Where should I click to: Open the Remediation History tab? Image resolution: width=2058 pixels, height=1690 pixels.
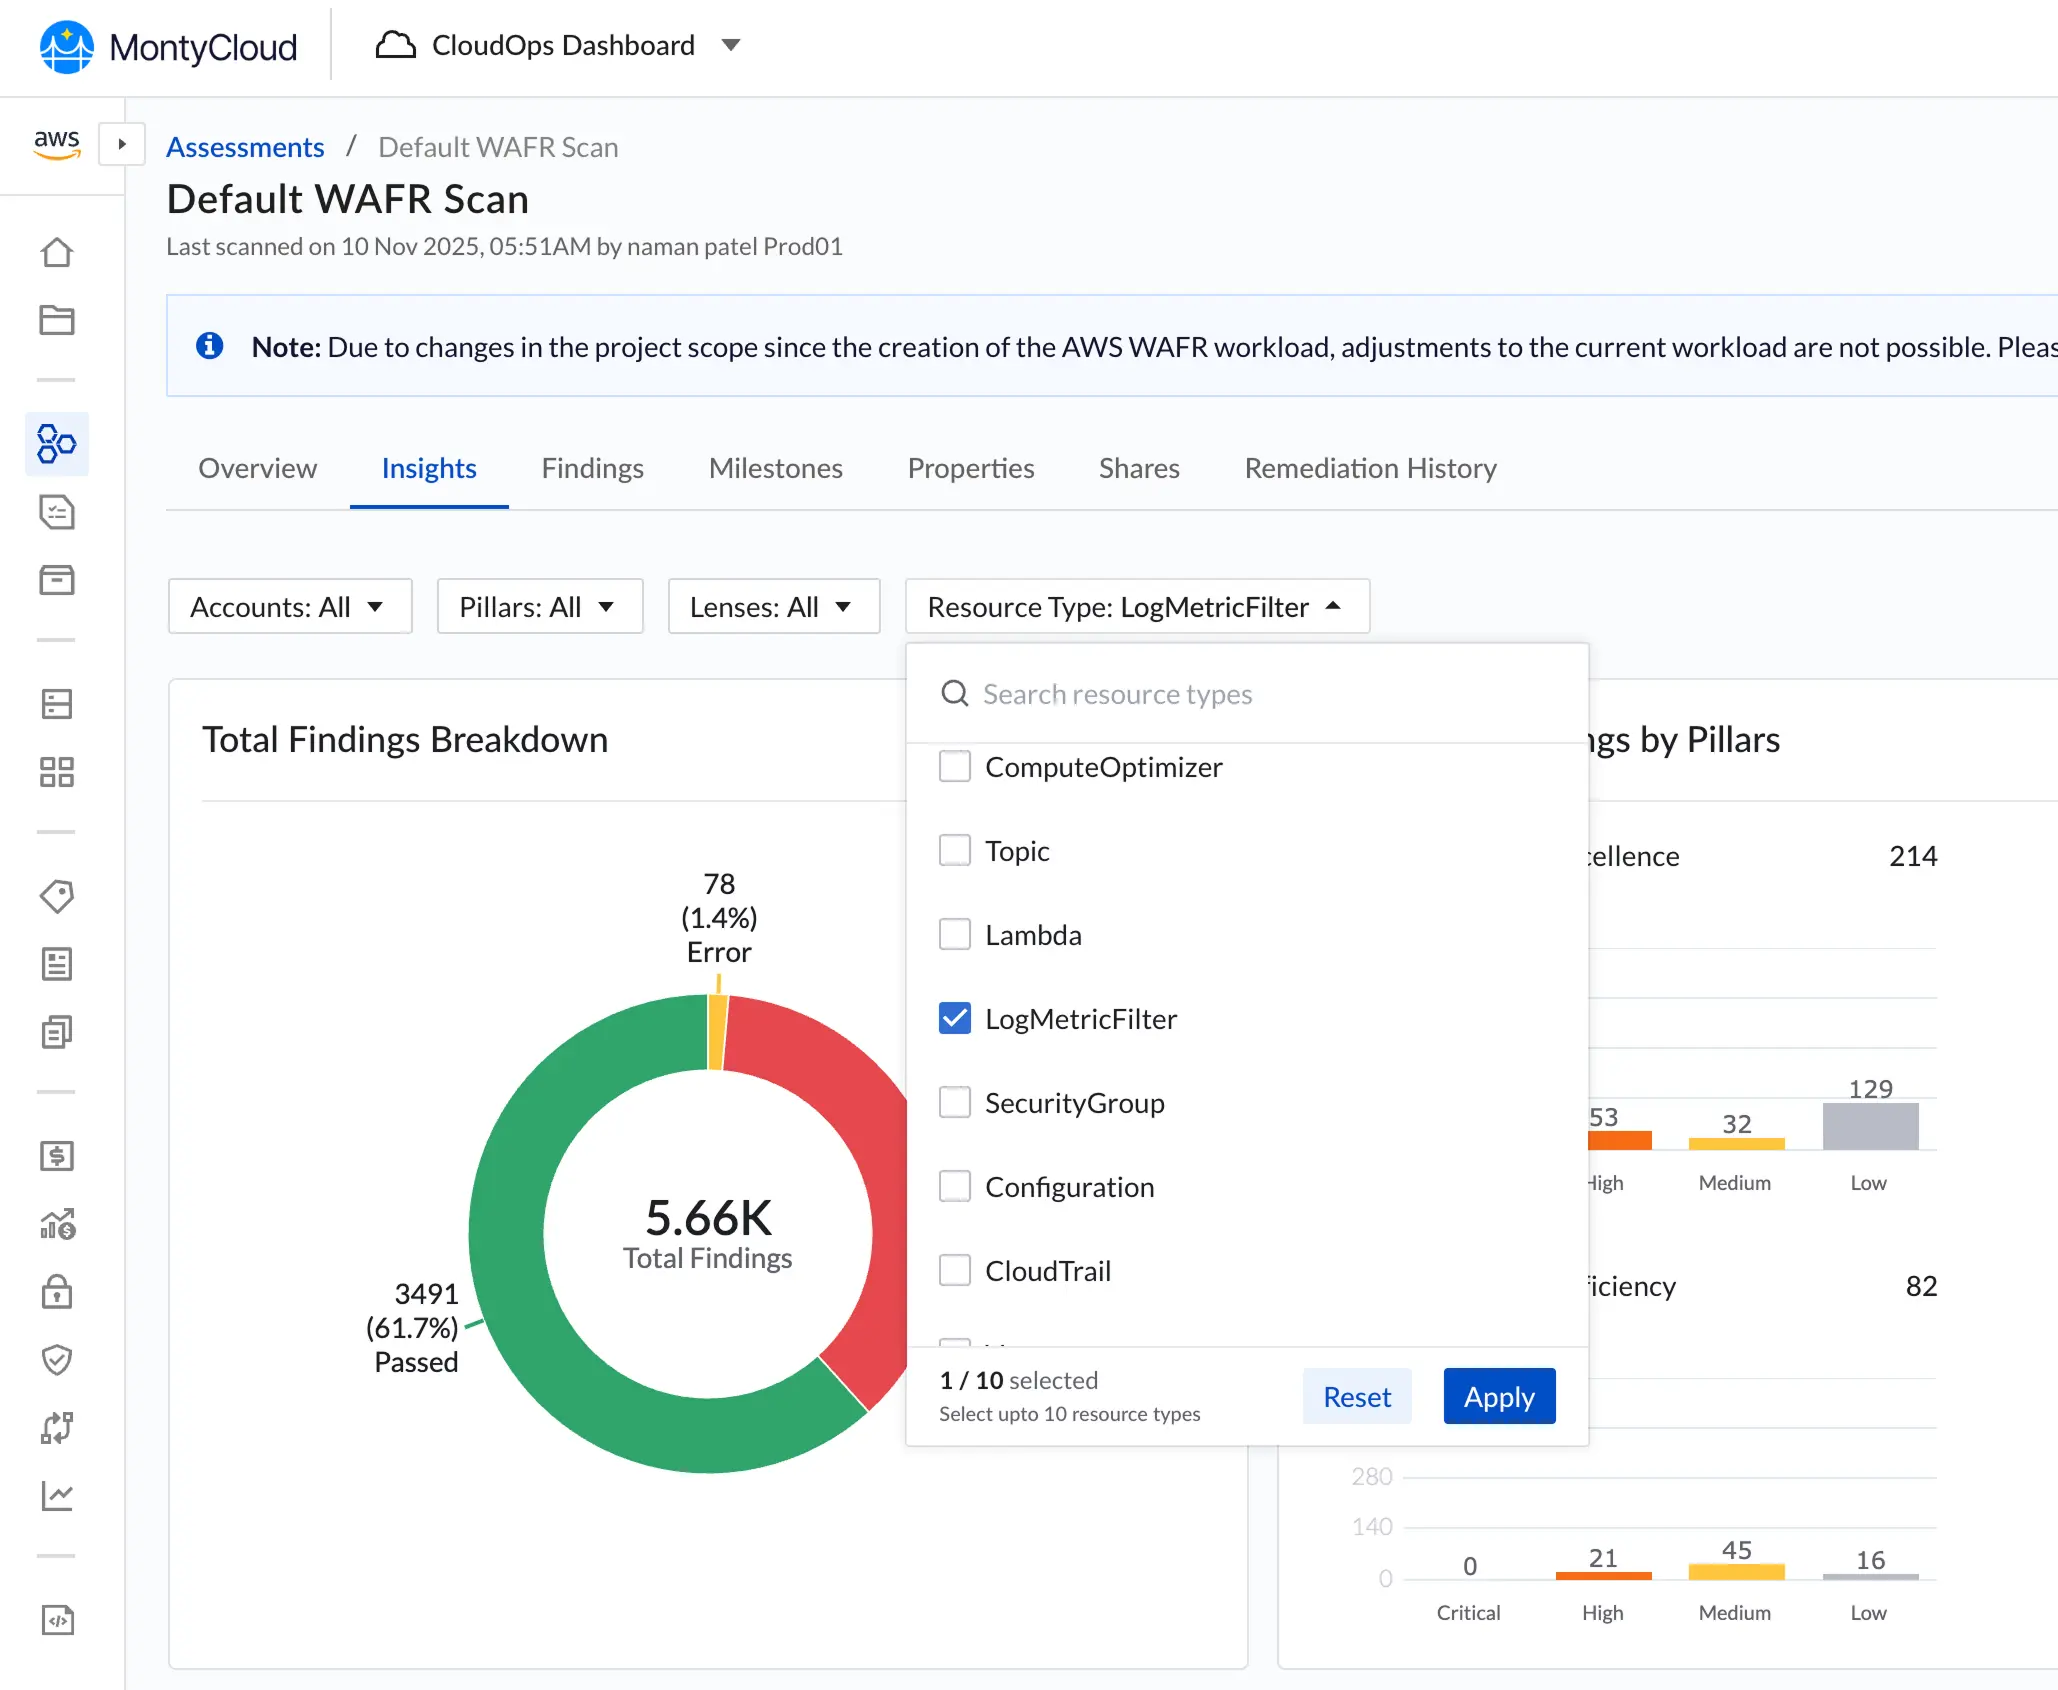pyautogui.click(x=1370, y=468)
